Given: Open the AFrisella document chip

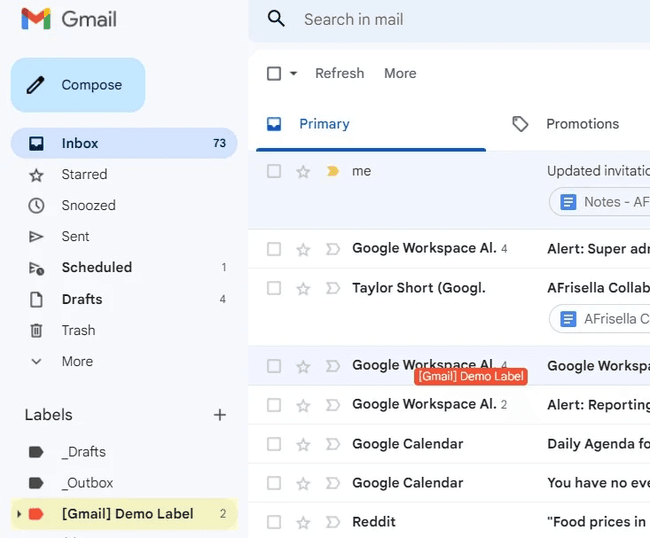Looking at the screenshot, I should (x=599, y=319).
